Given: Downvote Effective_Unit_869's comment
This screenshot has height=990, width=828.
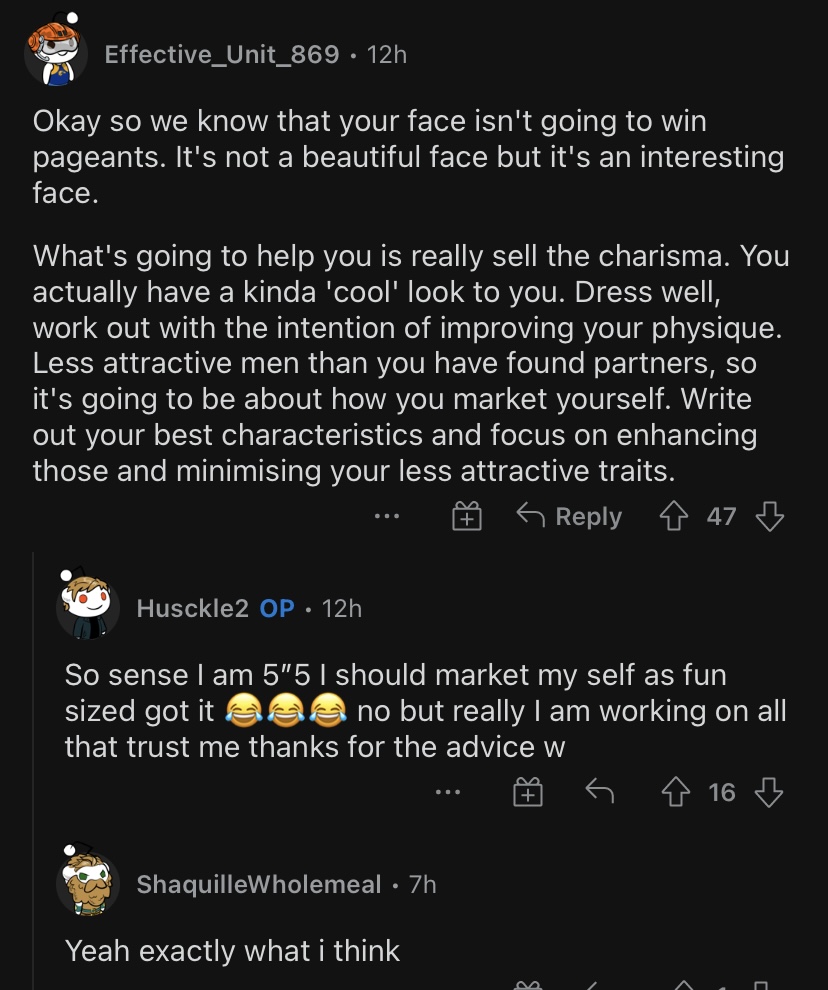Looking at the screenshot, I should pyautogui.click(x=769, y=516).
